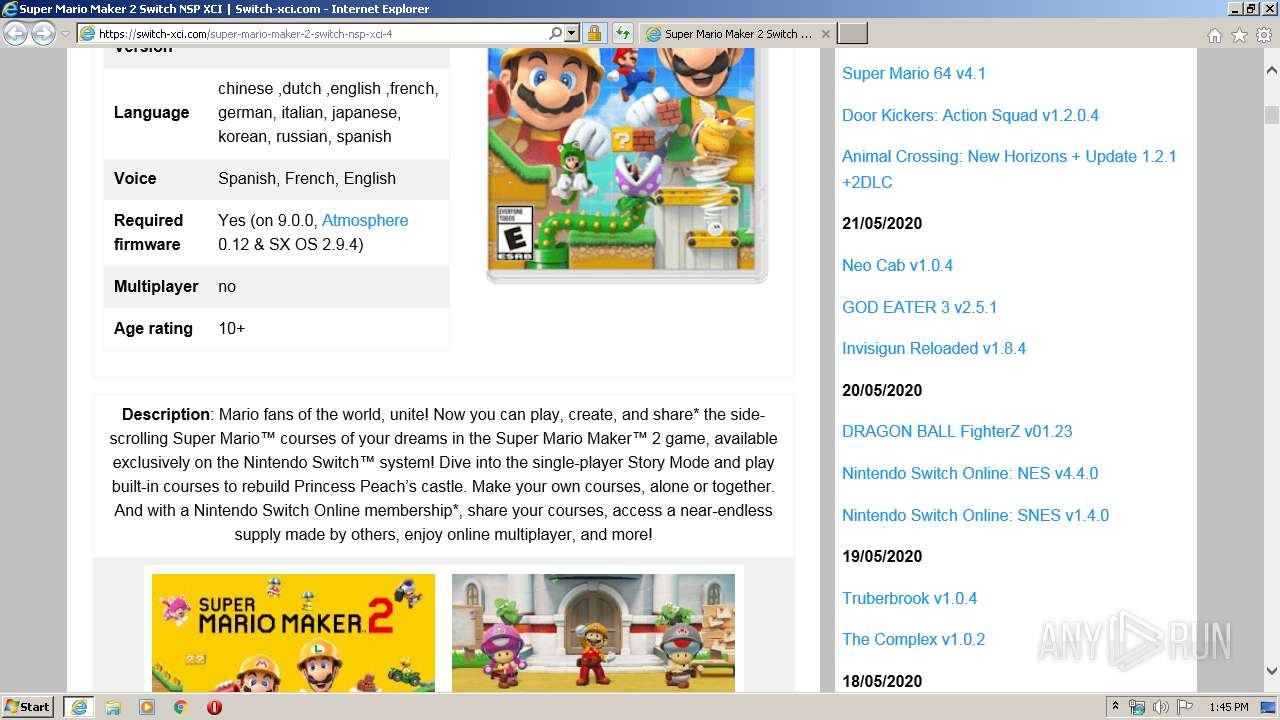Refresh the page with the reload icon
The width and height of the screenshot is (1280, 720).
click(623, 34)
